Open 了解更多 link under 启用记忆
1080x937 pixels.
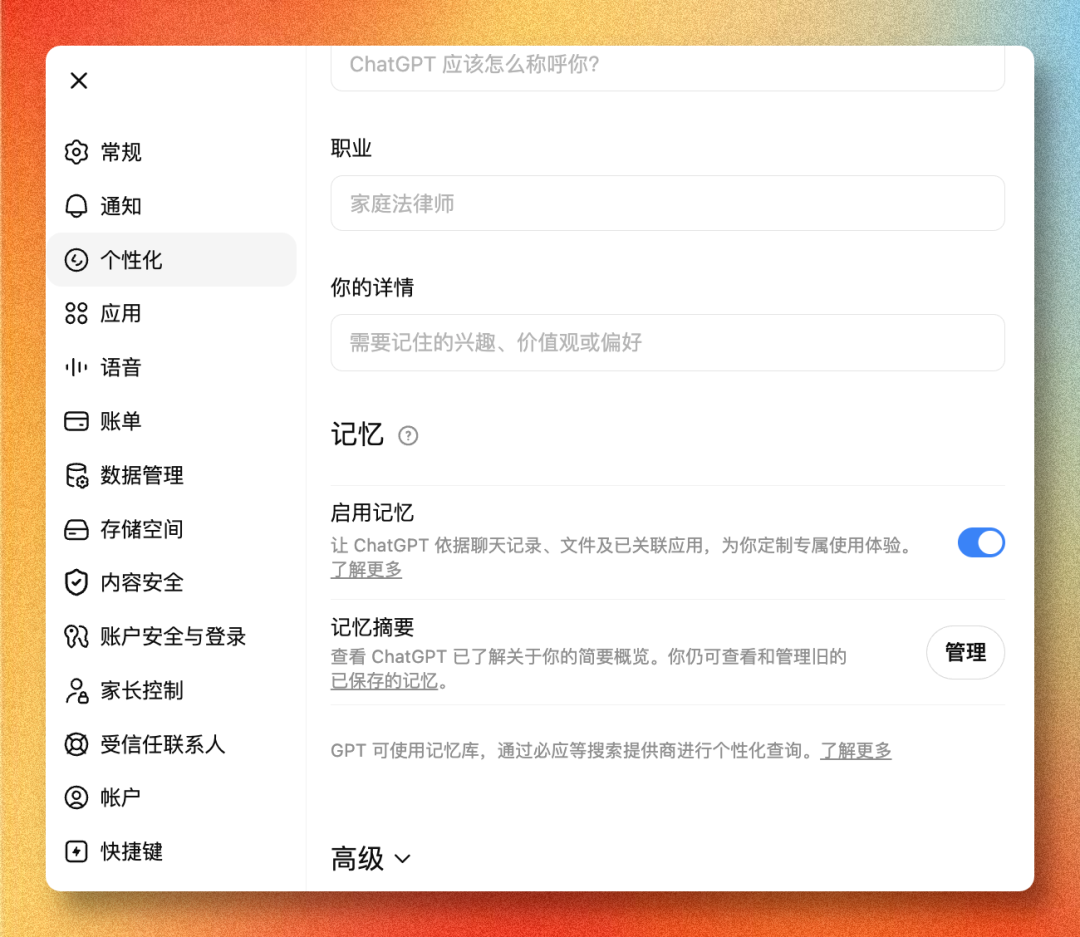366,570
